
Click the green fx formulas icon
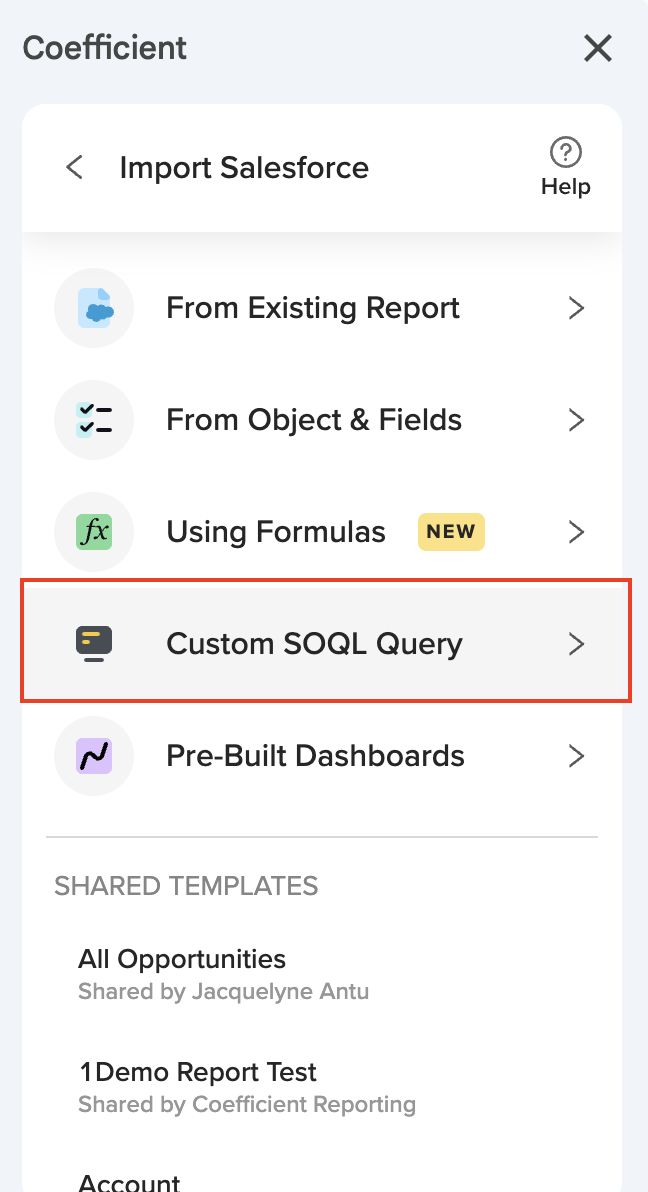94,532
